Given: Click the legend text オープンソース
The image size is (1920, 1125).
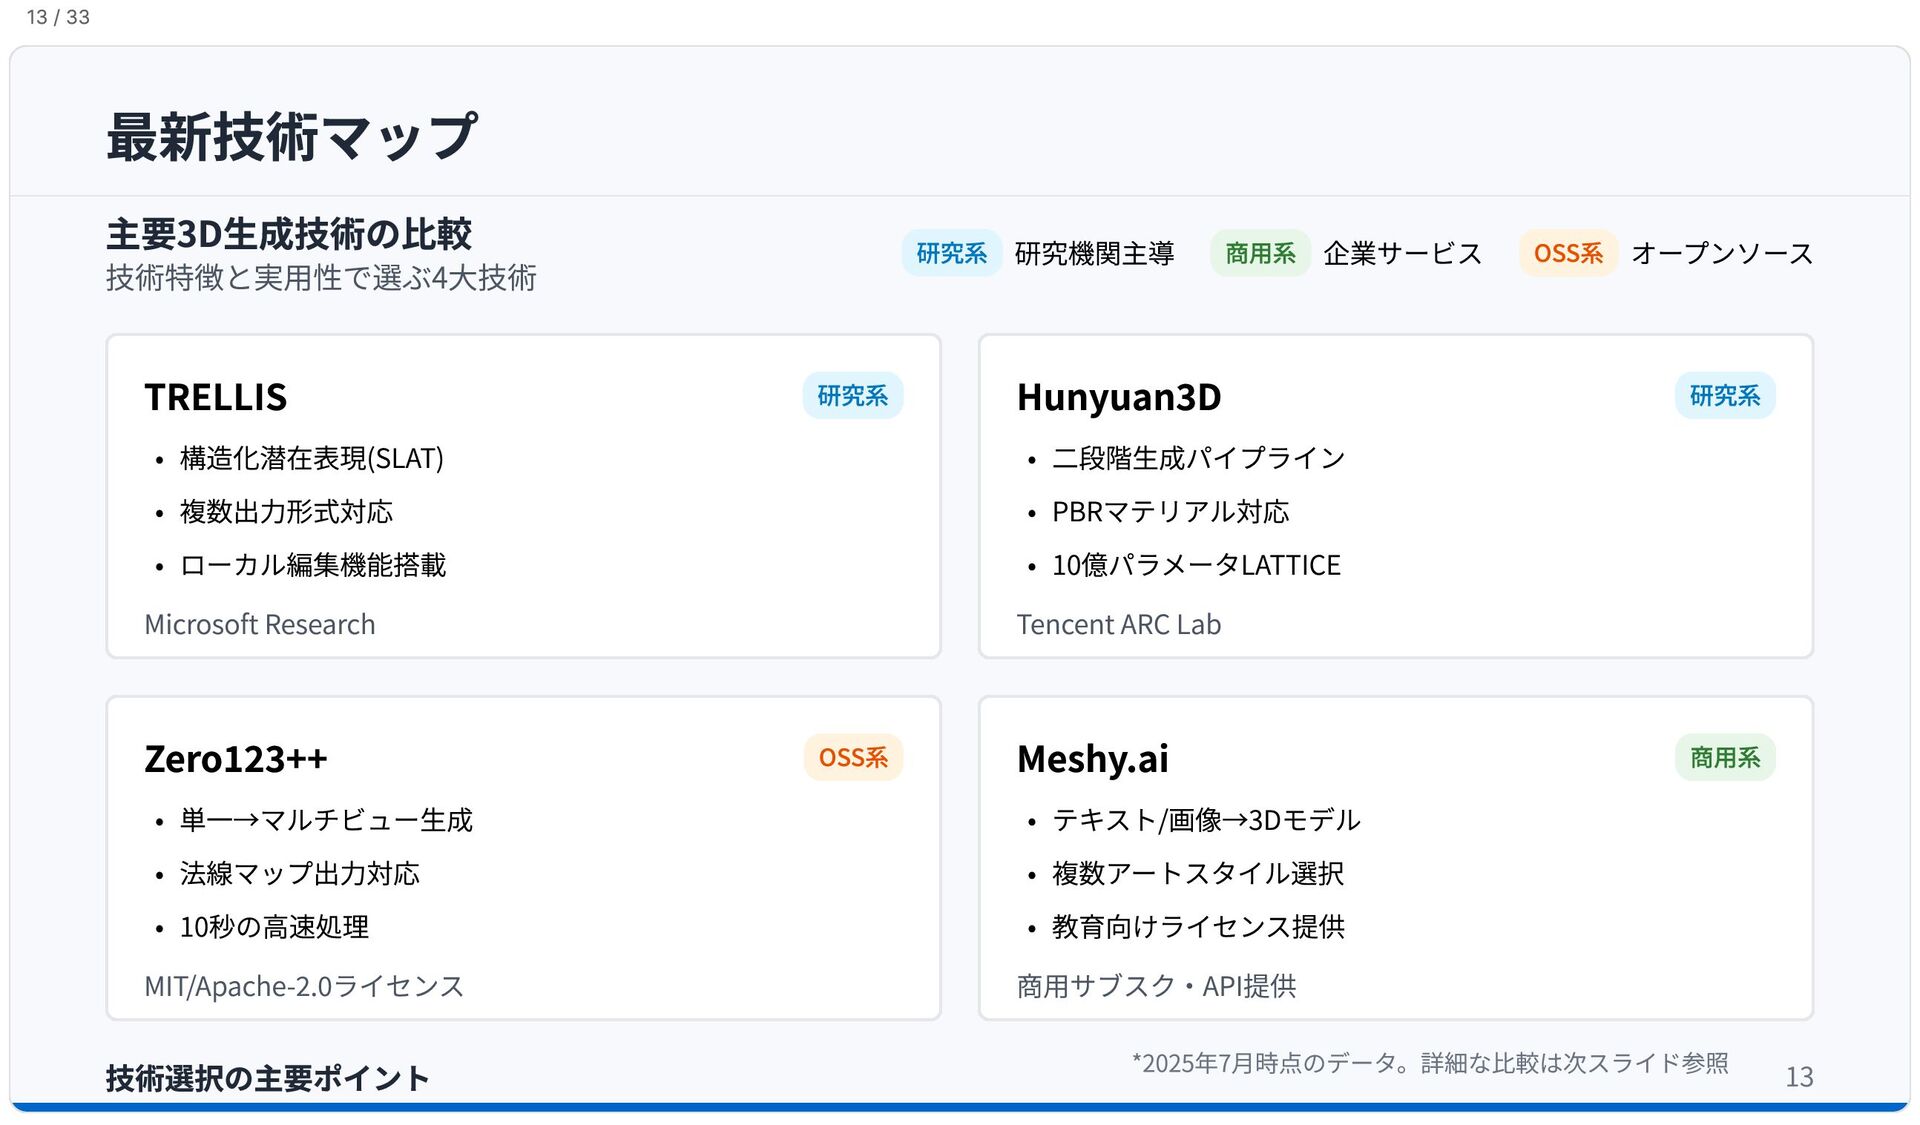Looking at the screenshot, I should [x=1722, y=253].
